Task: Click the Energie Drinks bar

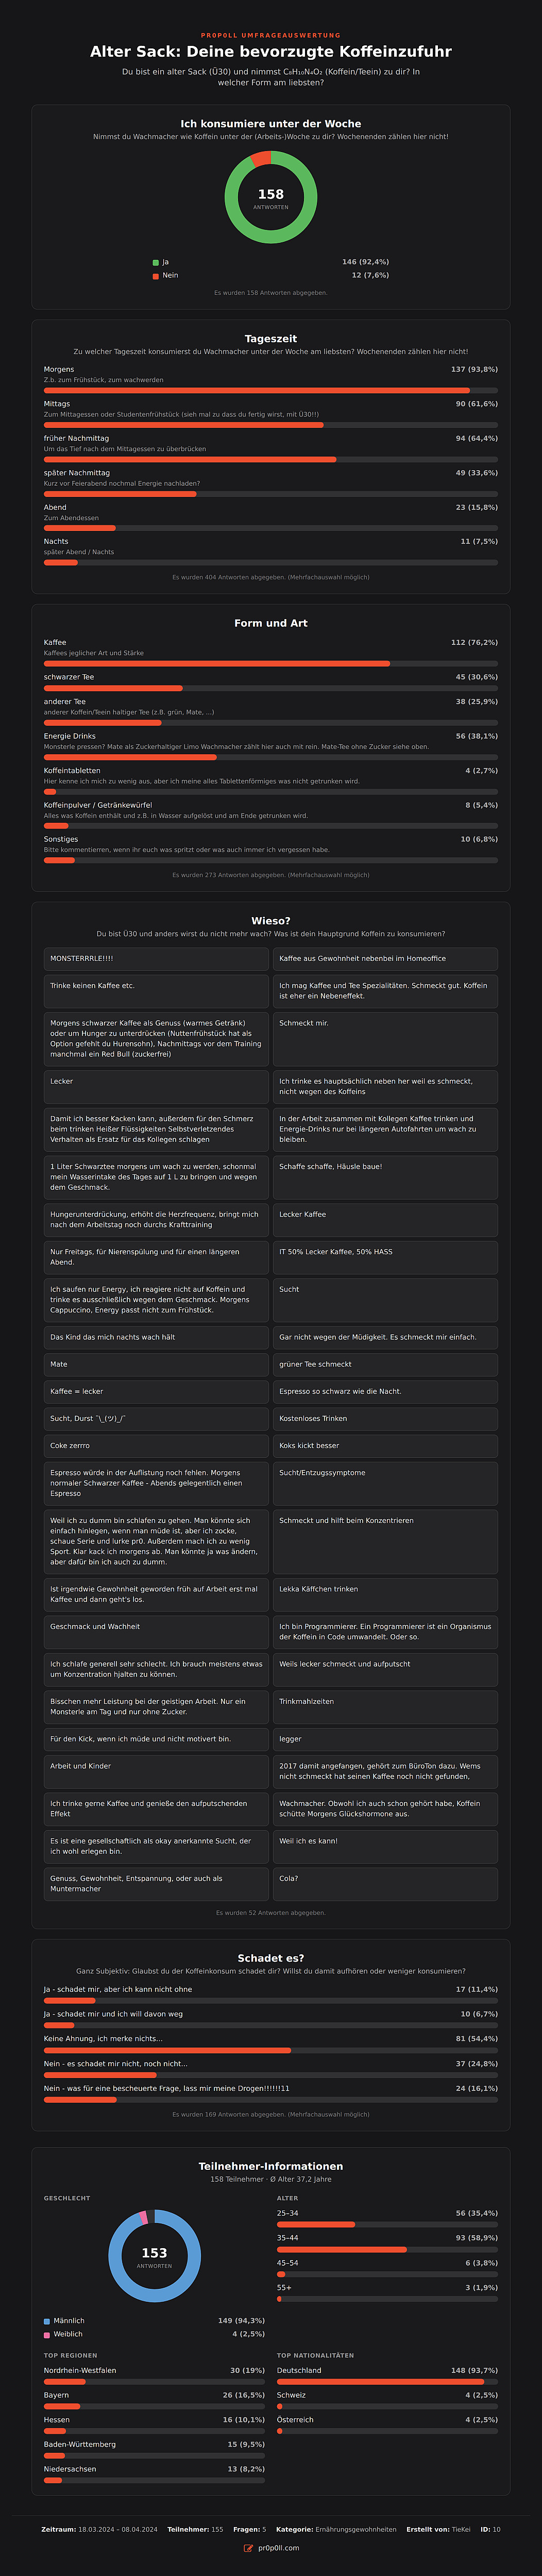Action: [x=271, y=757]
